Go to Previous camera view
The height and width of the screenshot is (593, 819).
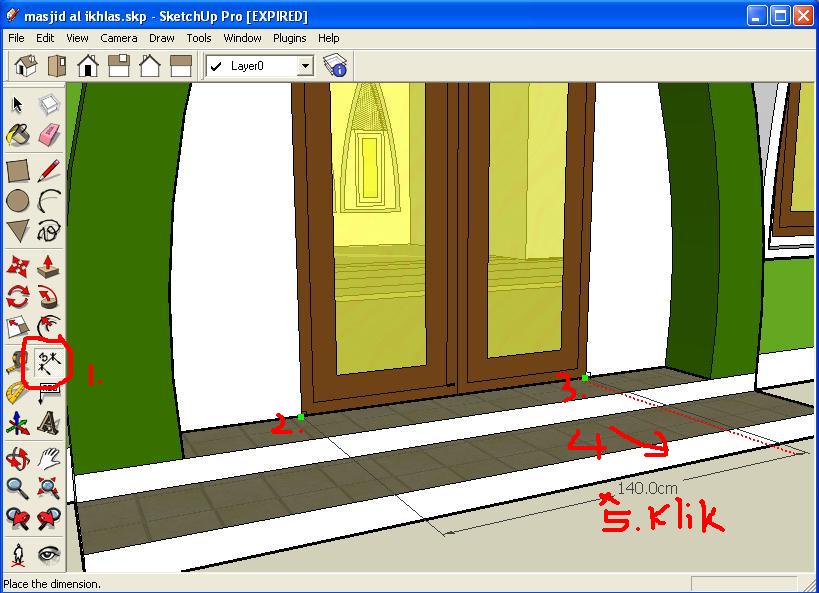tap(18, 519)
